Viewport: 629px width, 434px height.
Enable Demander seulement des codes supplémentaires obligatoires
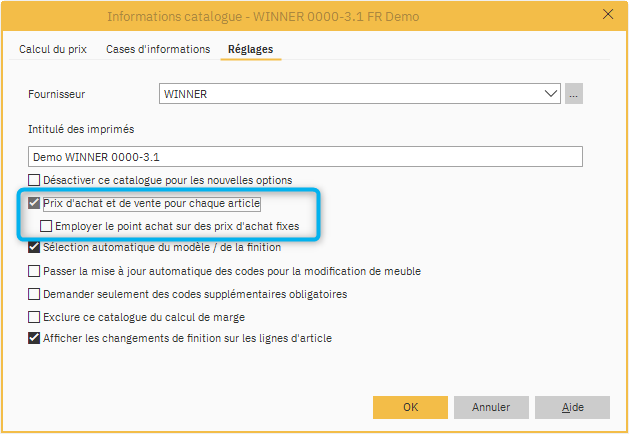(x=35, y=294)
